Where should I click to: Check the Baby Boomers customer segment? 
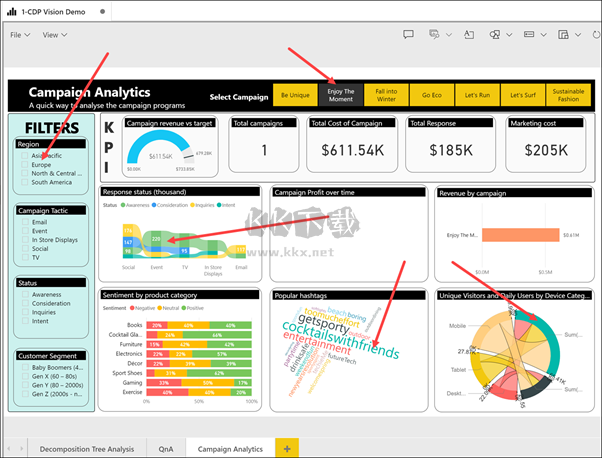click(x=25, y=367)
